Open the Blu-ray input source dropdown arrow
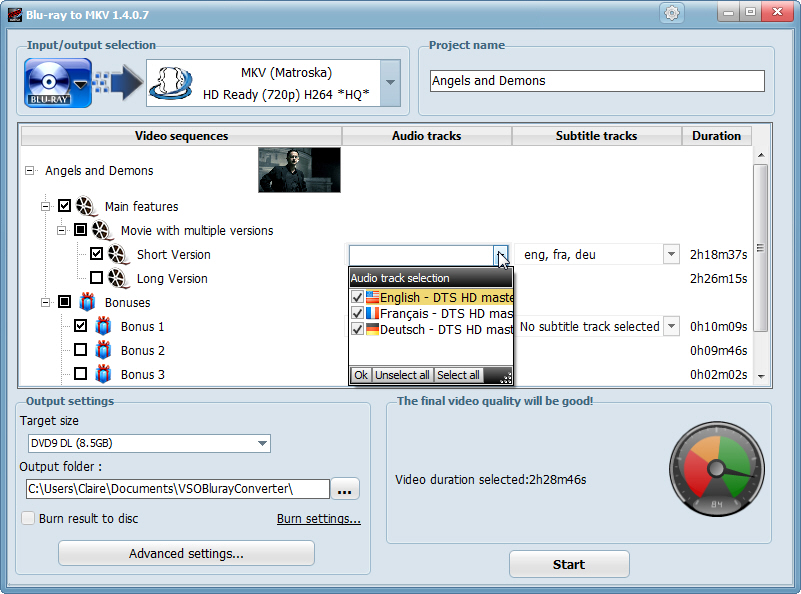This screenshot has width=801, height=594. (81, 85)
